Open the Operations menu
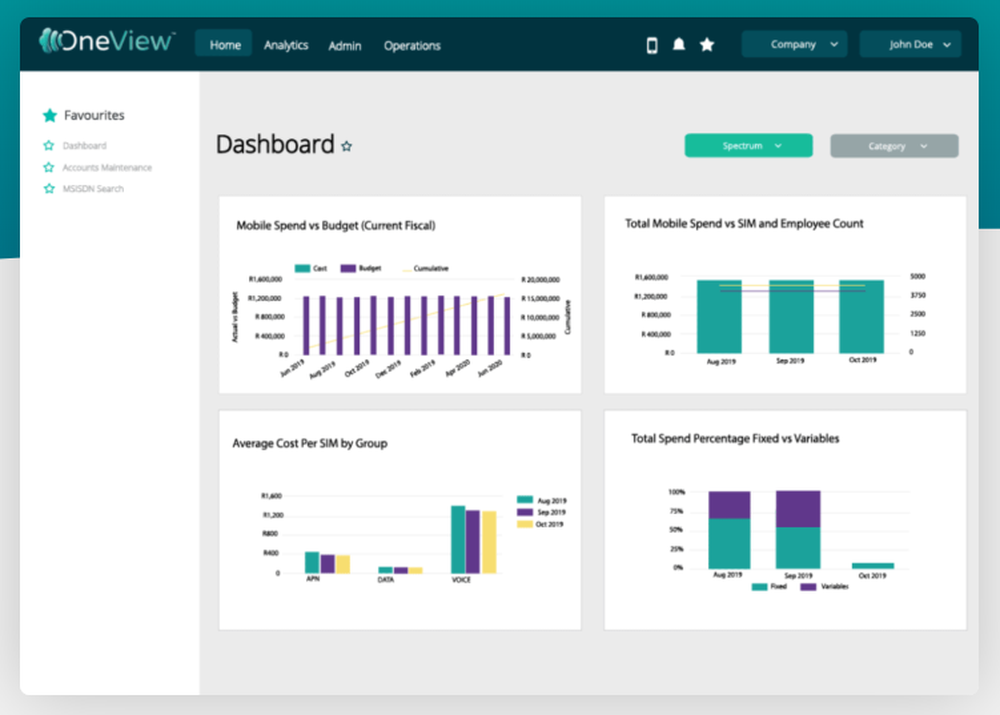1000x715 pixels. coord(412,46)
